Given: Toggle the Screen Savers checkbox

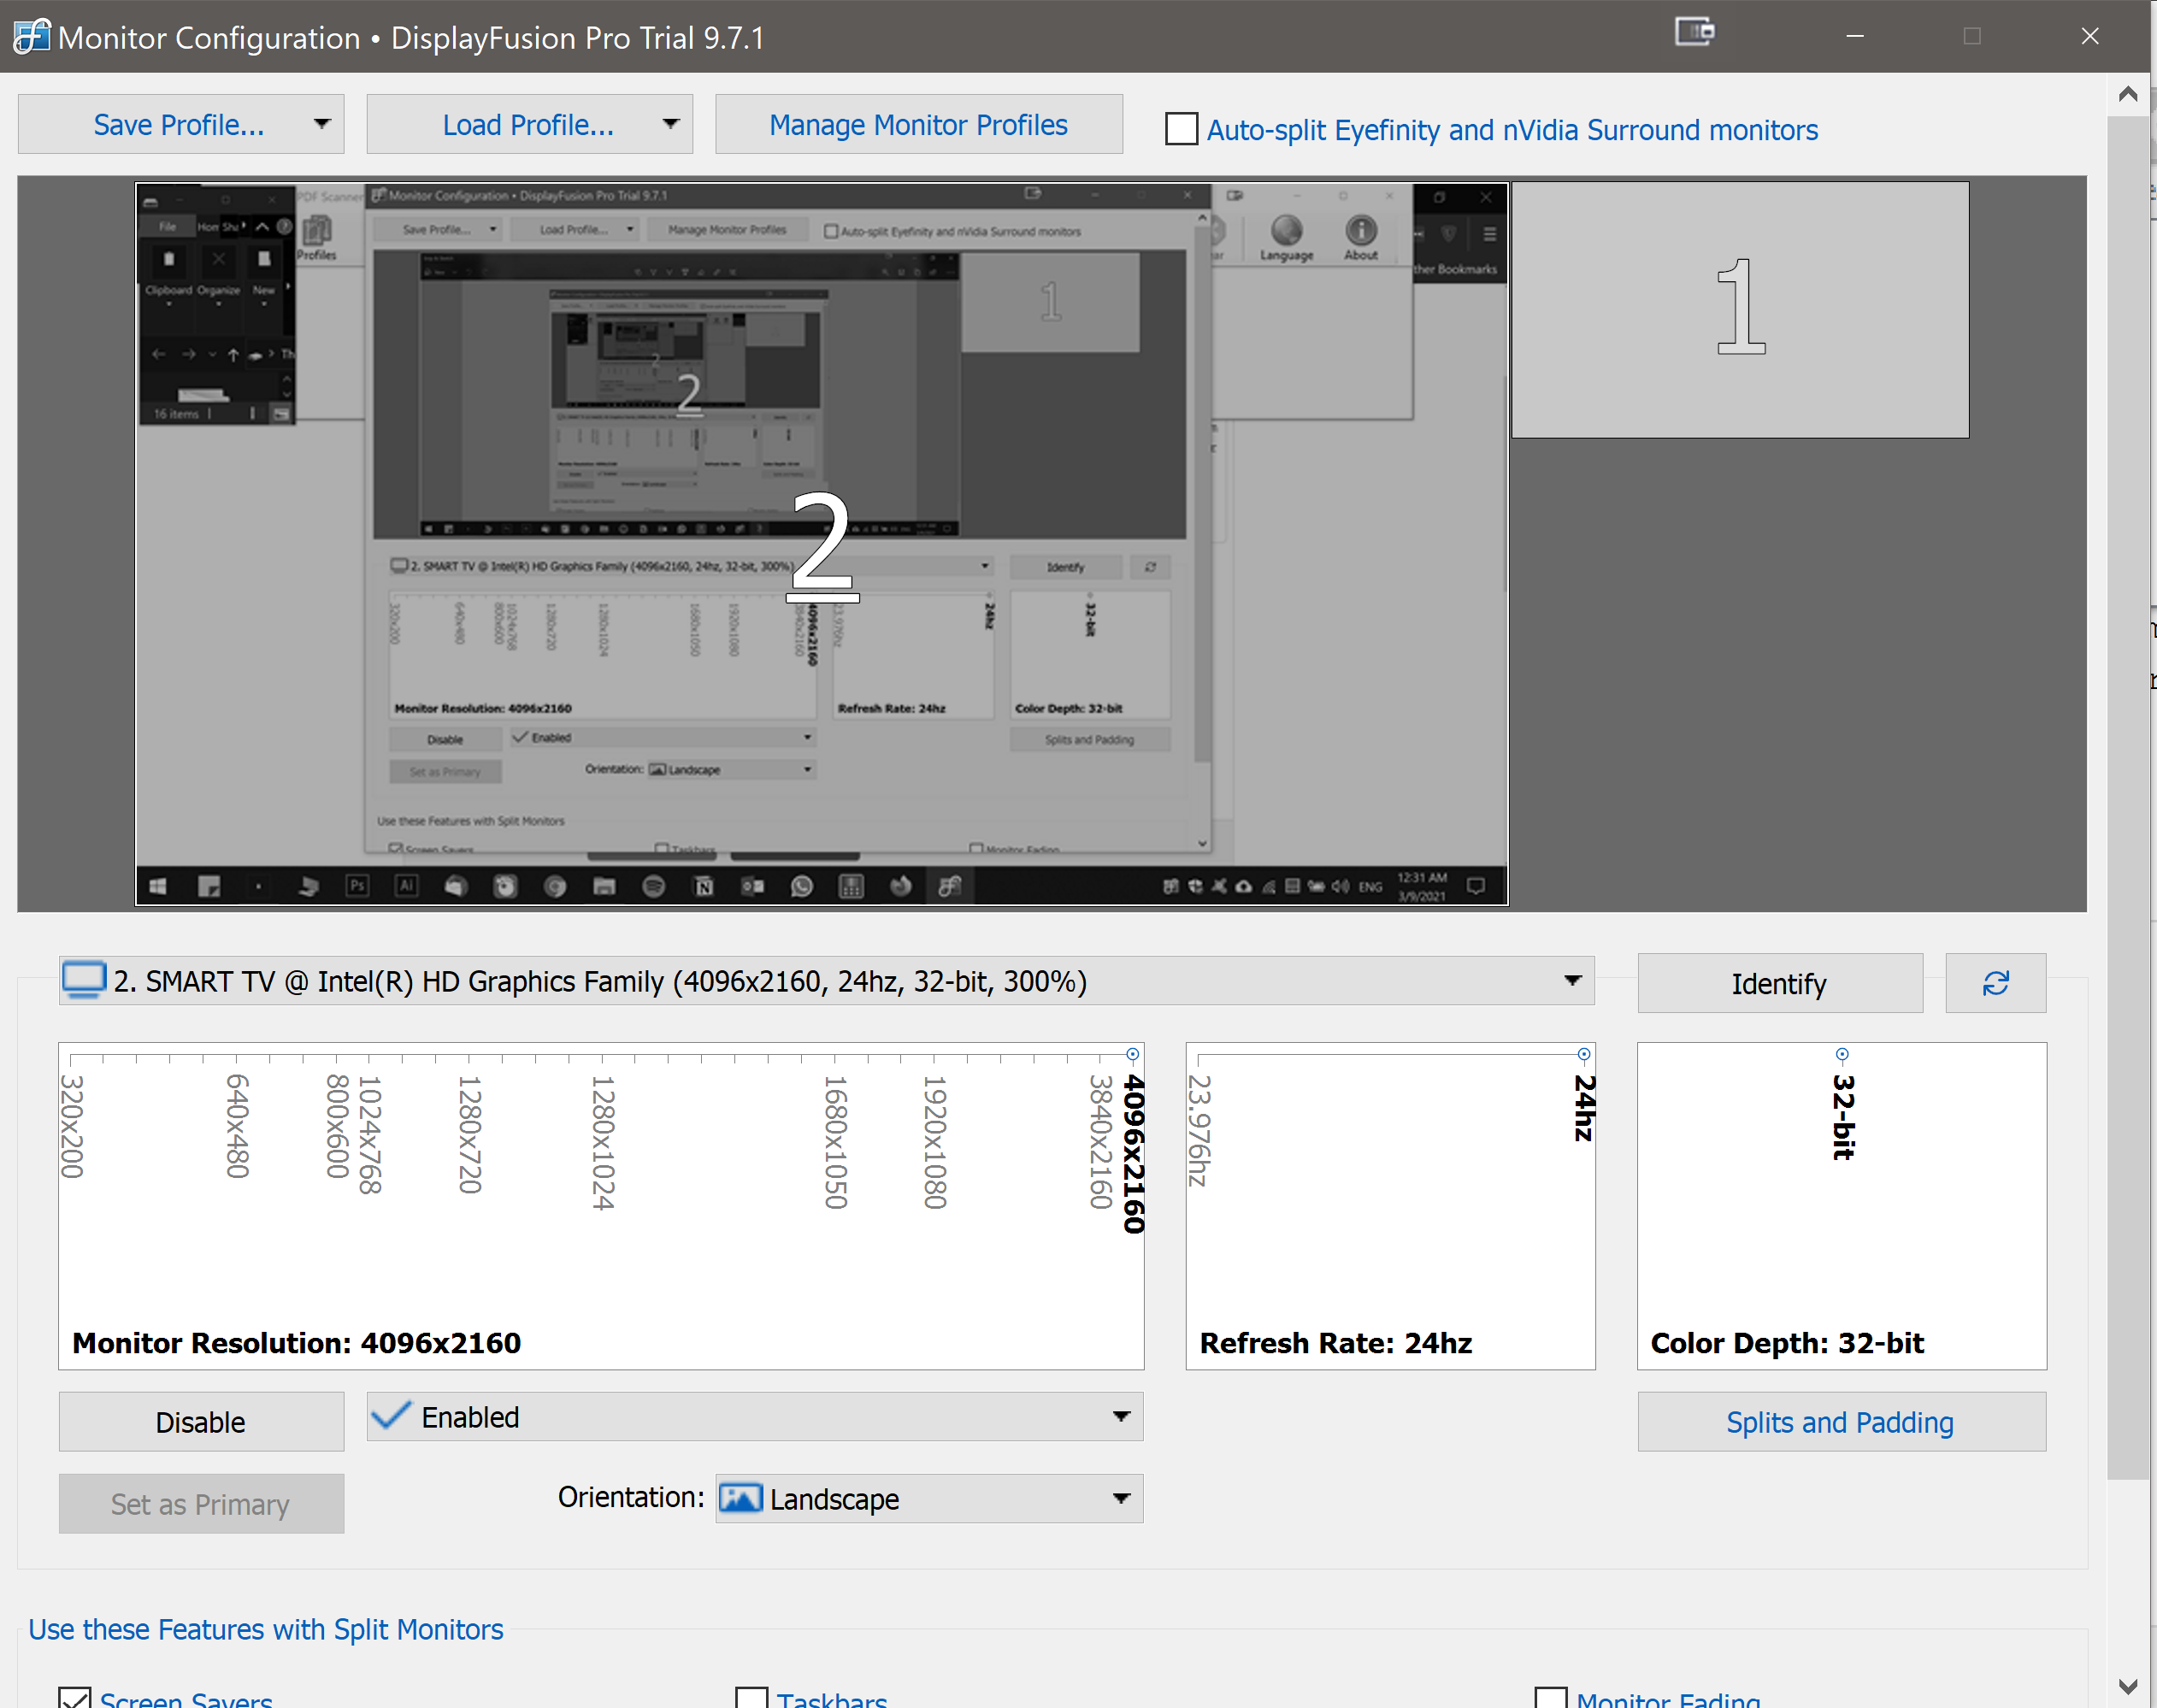Looking at the screenshot, I should (x=75, y=1698).
